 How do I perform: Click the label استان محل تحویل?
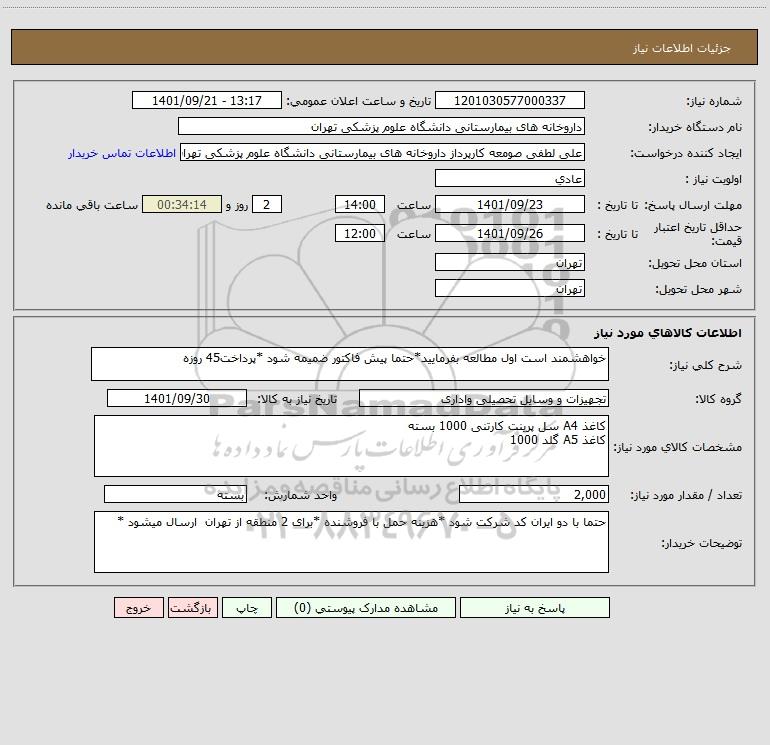(695, 264)
